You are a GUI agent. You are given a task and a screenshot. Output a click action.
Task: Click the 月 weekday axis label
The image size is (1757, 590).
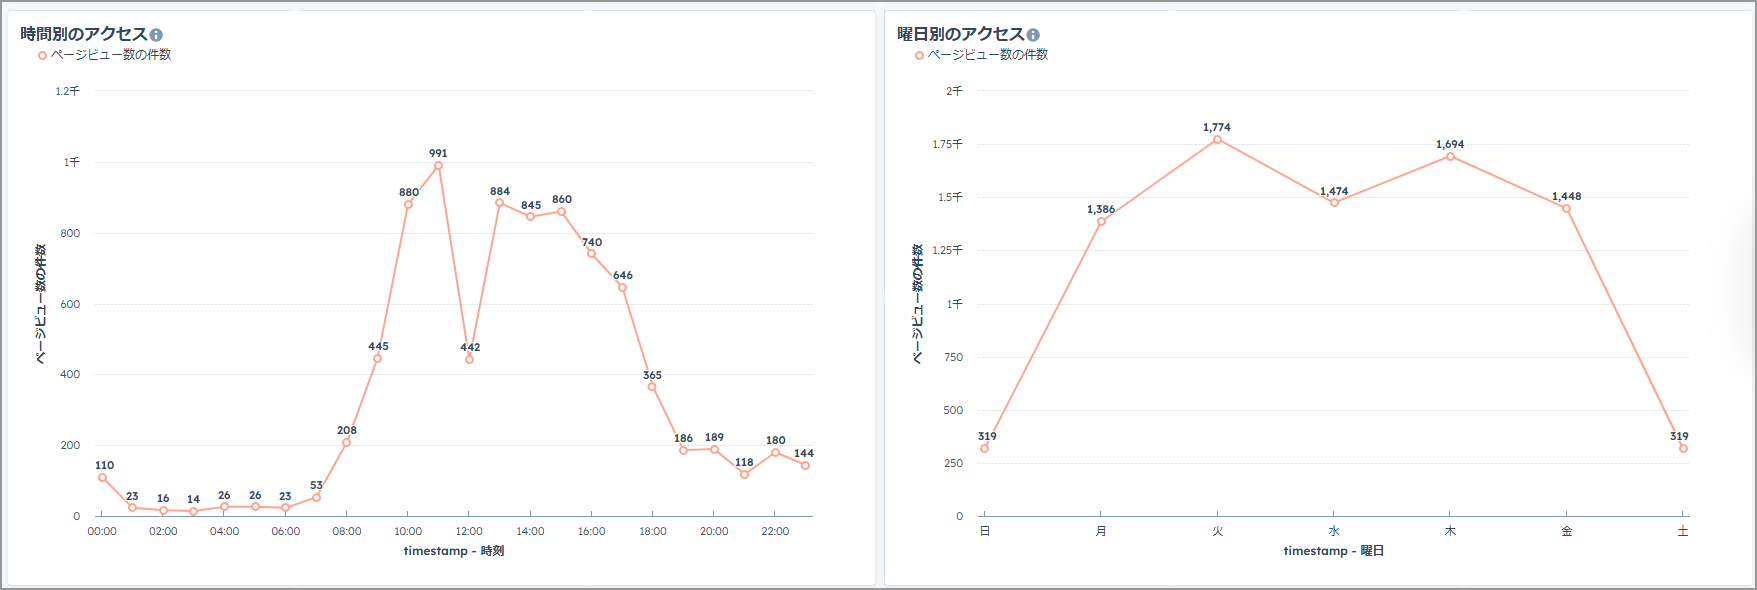pyautogui.click(x=1101, y=531)
